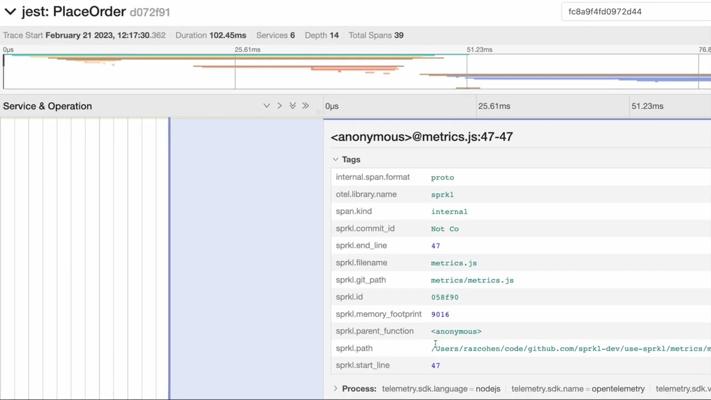The height and width of the screenshot is (400, 711).
Task: Click the span.kind value internal
Action: click(449, 212)
